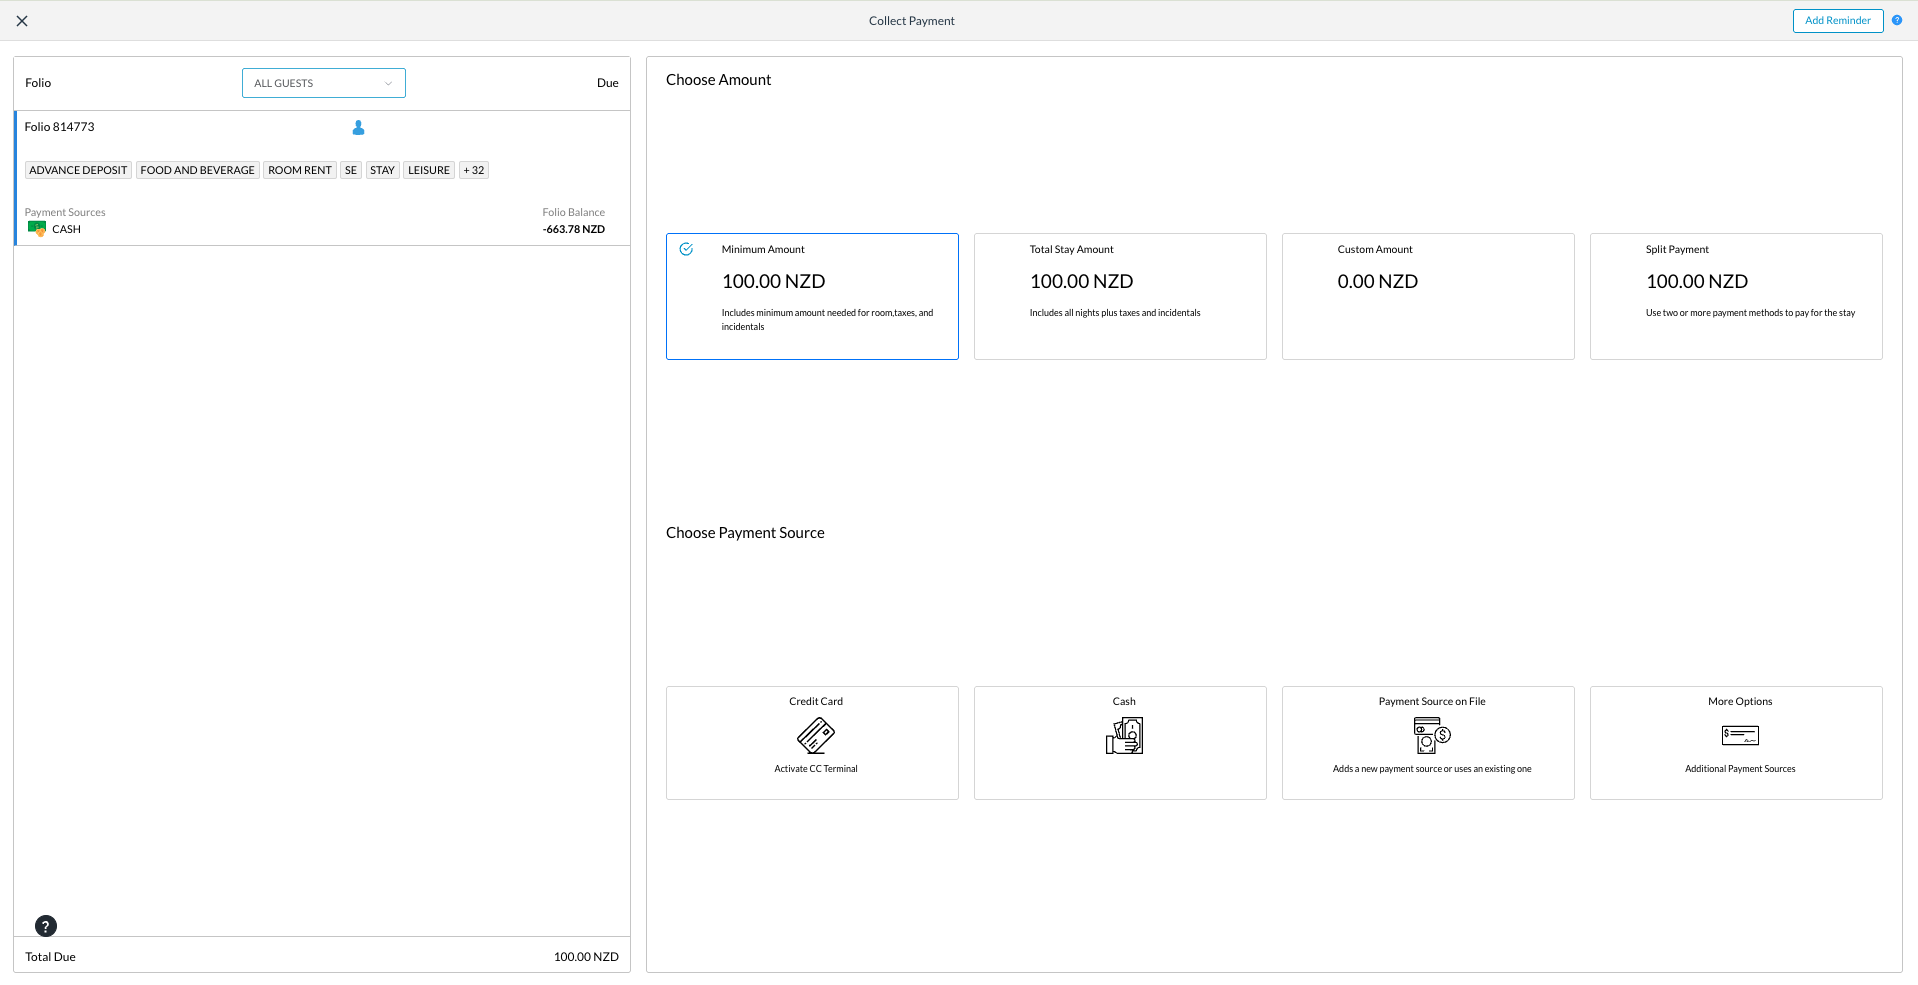Click the credit card terminal icon
1918x985 pixels.
pos(815,736)
